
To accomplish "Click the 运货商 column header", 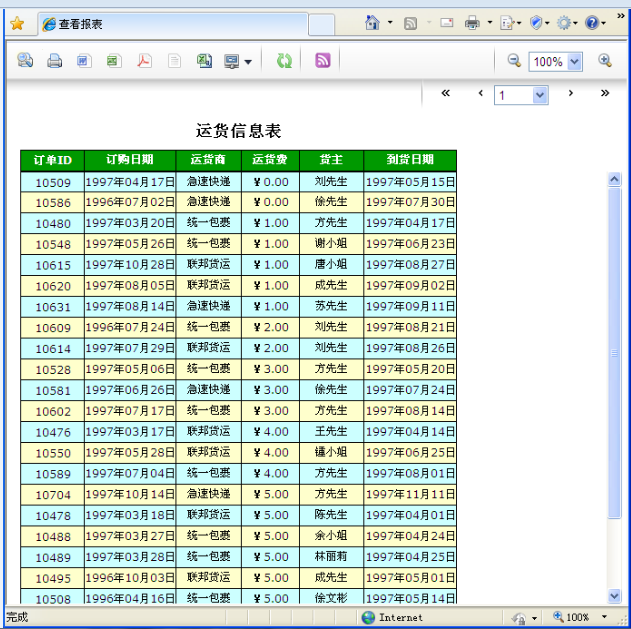I will point(208,160).
